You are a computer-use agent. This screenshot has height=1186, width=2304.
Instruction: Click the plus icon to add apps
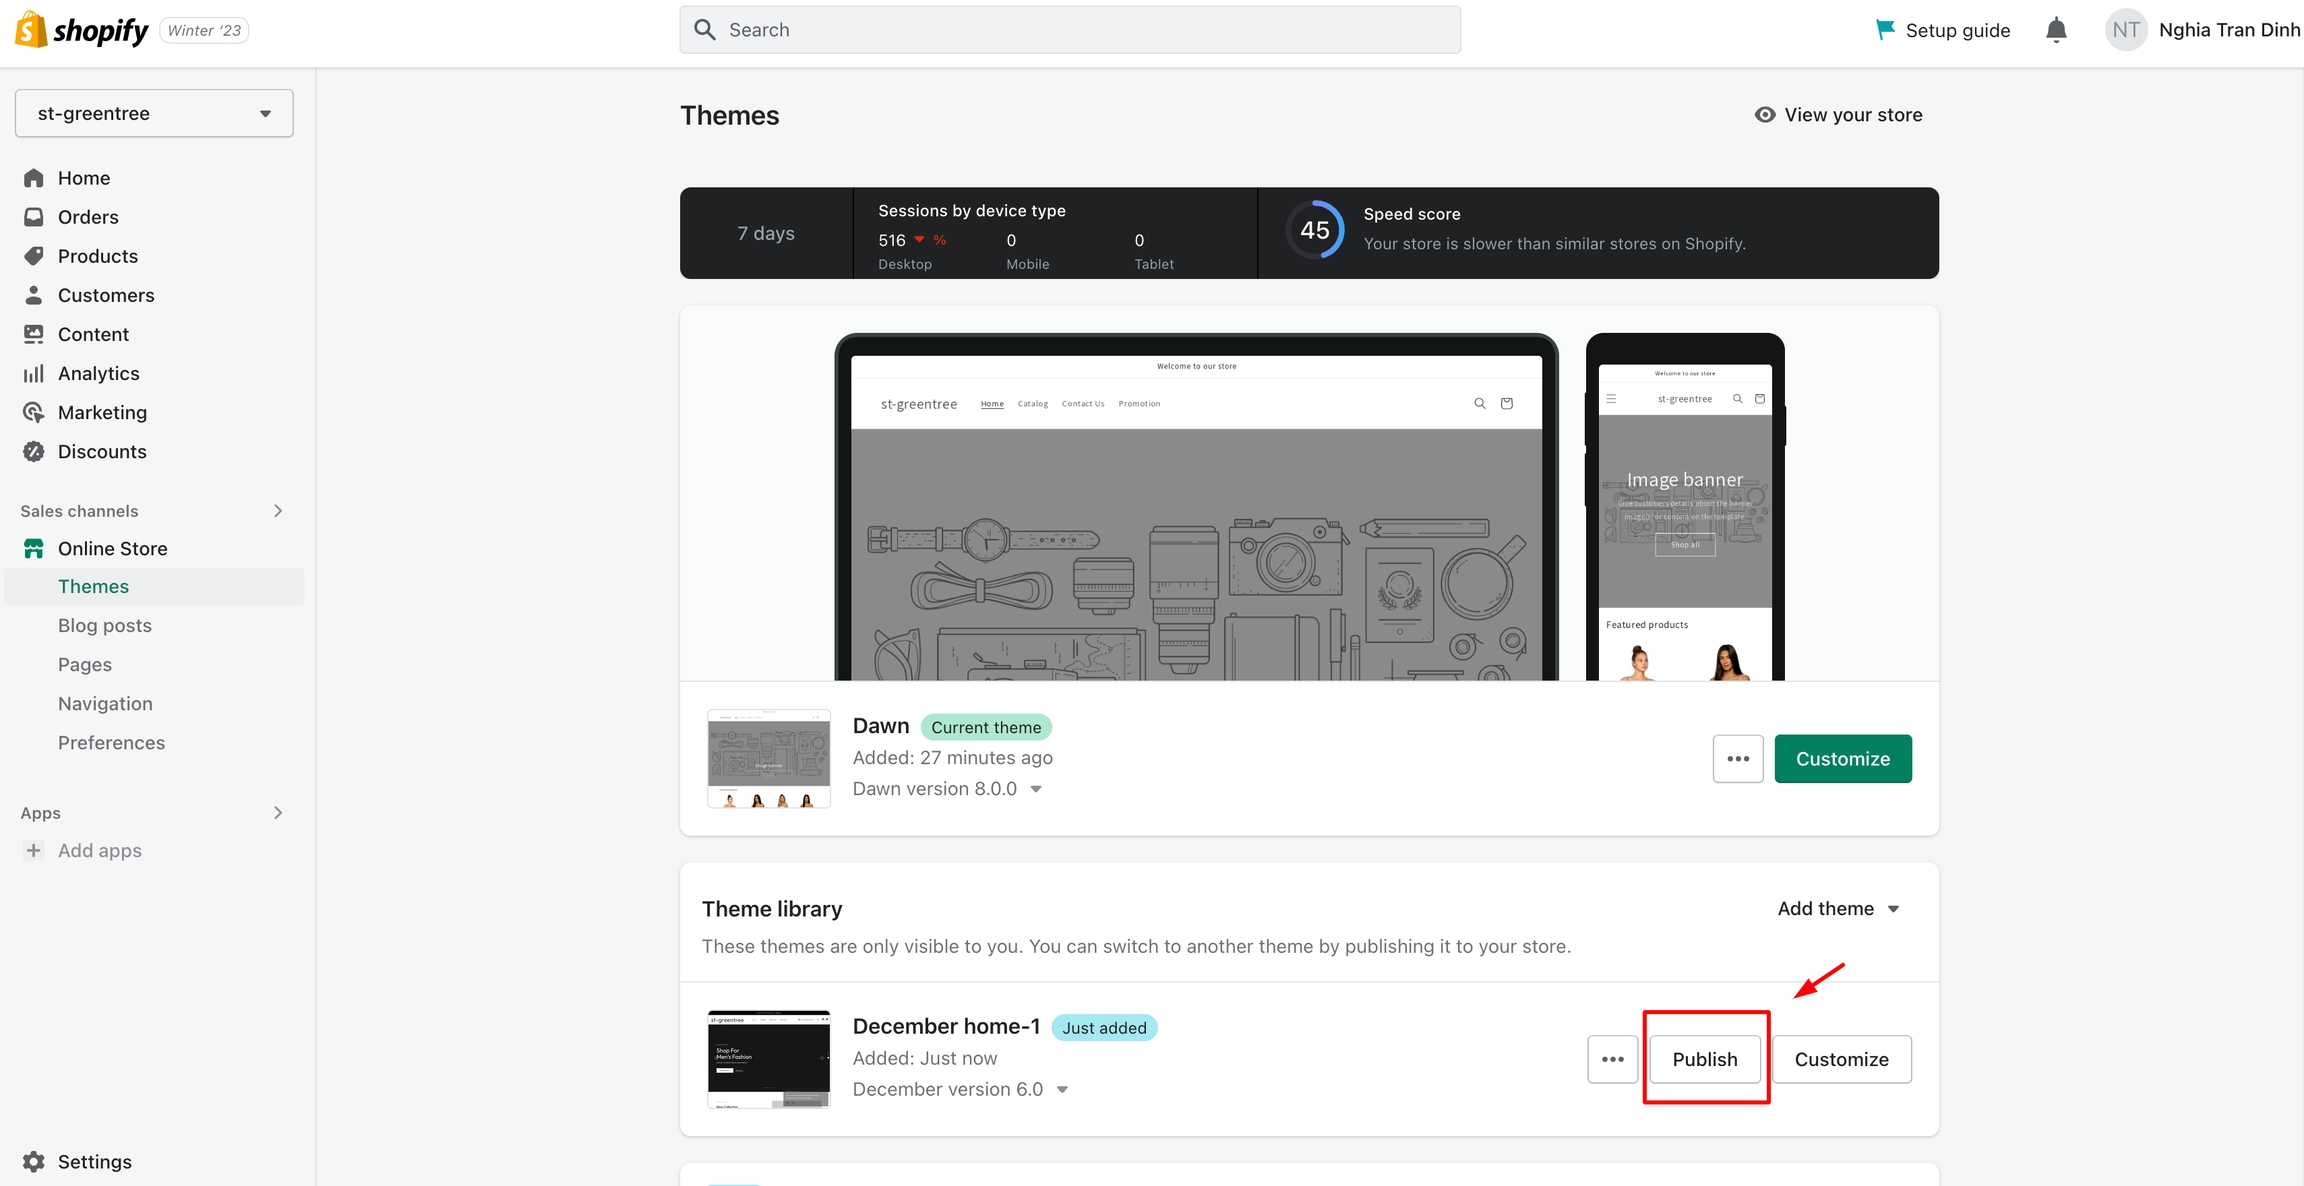(x=34, y=850)
